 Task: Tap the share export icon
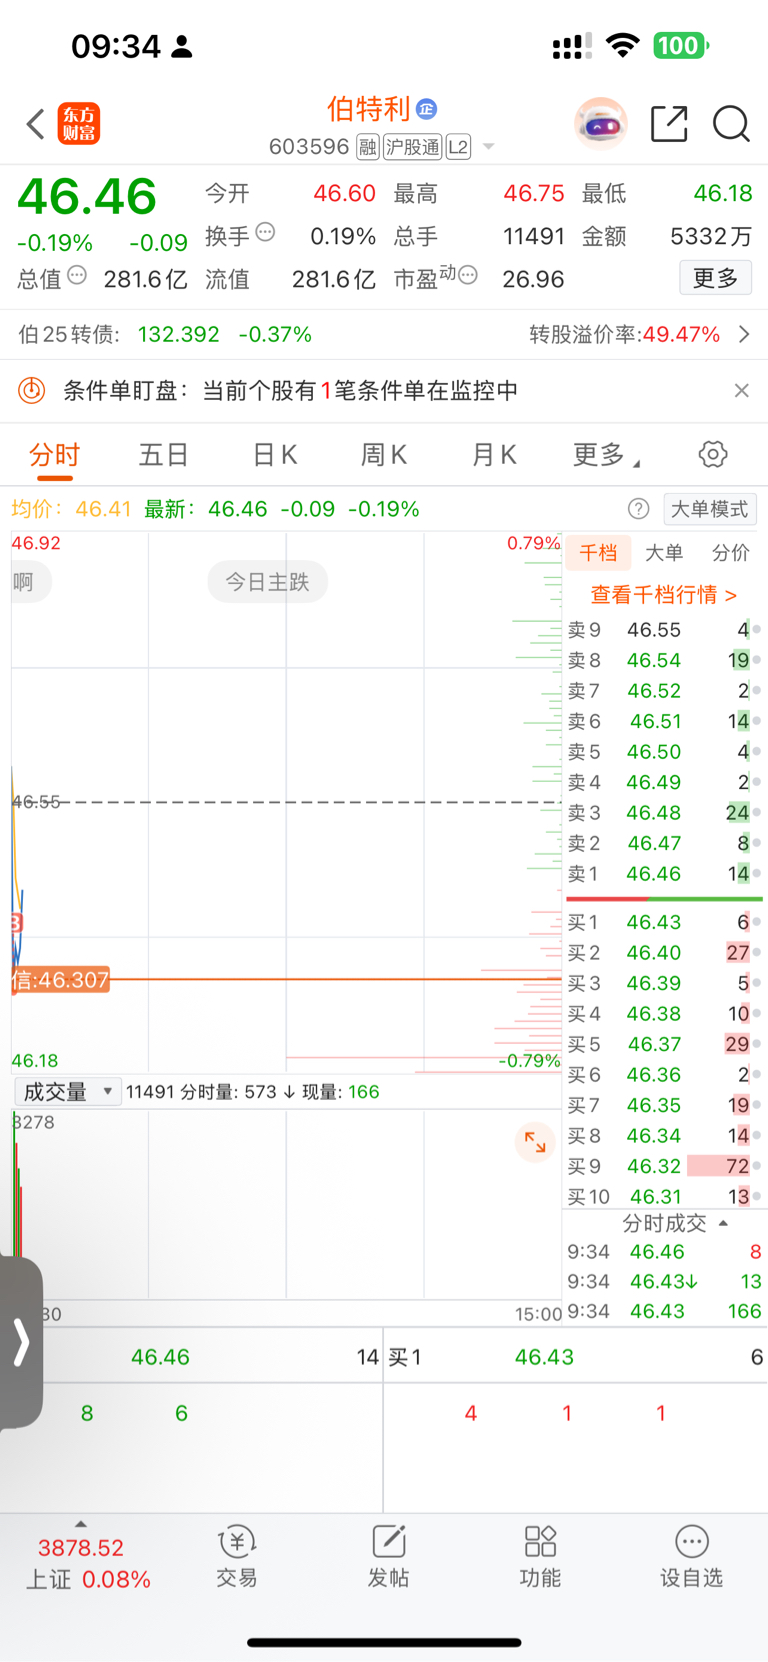pos(669,124)
